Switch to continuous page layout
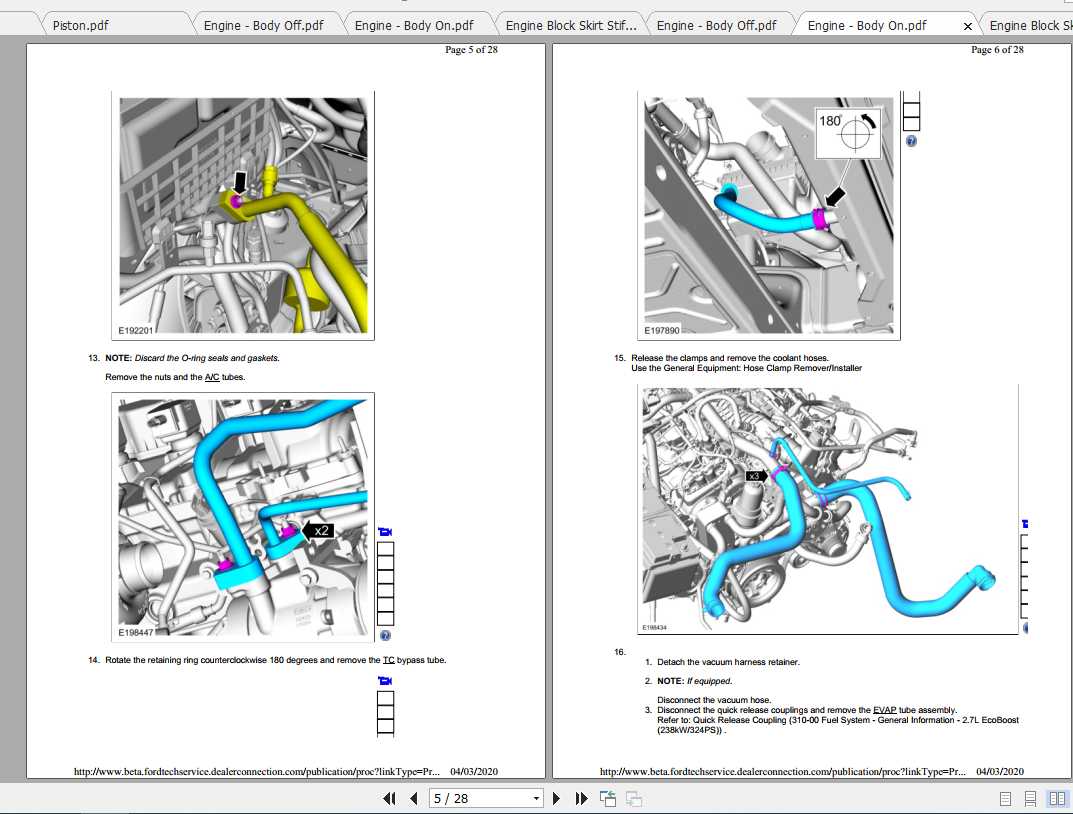This screenshot has width=1073, height=814. [1030, 798]
